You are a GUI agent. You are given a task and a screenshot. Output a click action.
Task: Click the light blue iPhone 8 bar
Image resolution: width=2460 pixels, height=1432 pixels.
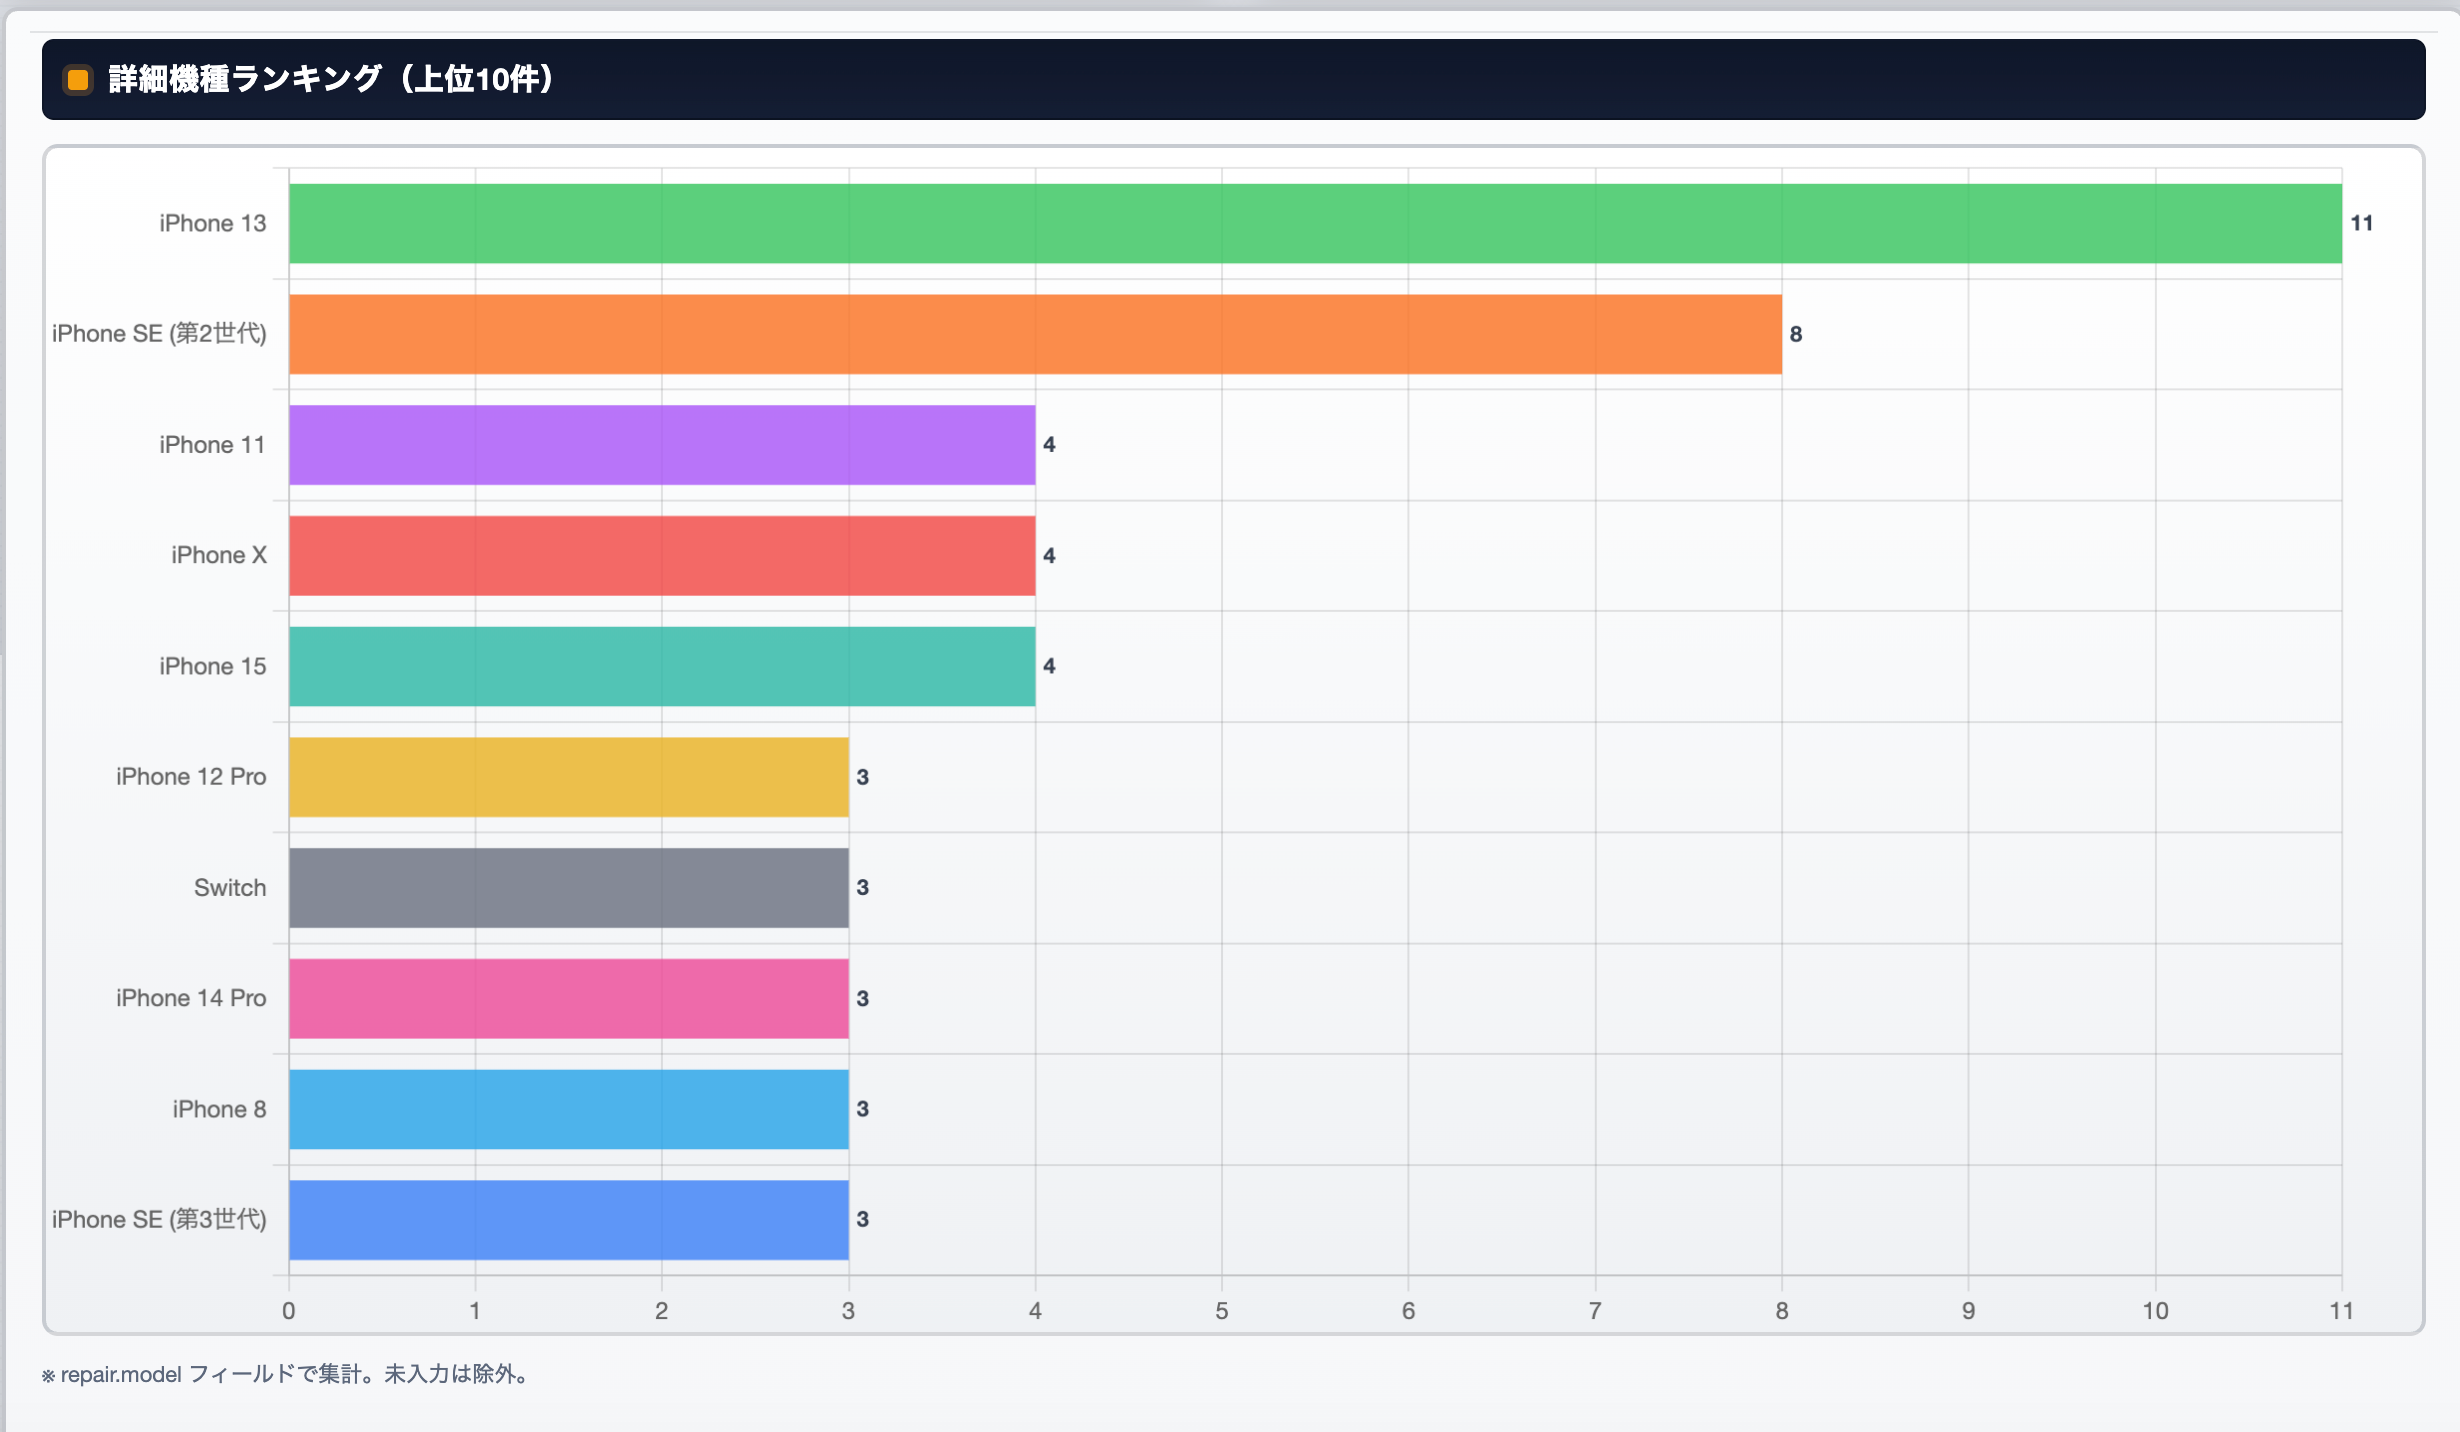(569, 1109)
